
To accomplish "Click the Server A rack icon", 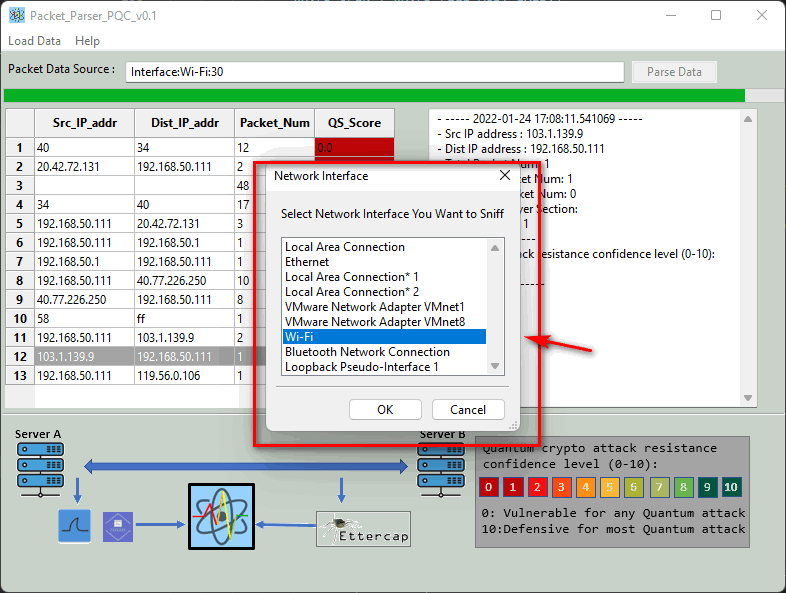I will 40,470.
